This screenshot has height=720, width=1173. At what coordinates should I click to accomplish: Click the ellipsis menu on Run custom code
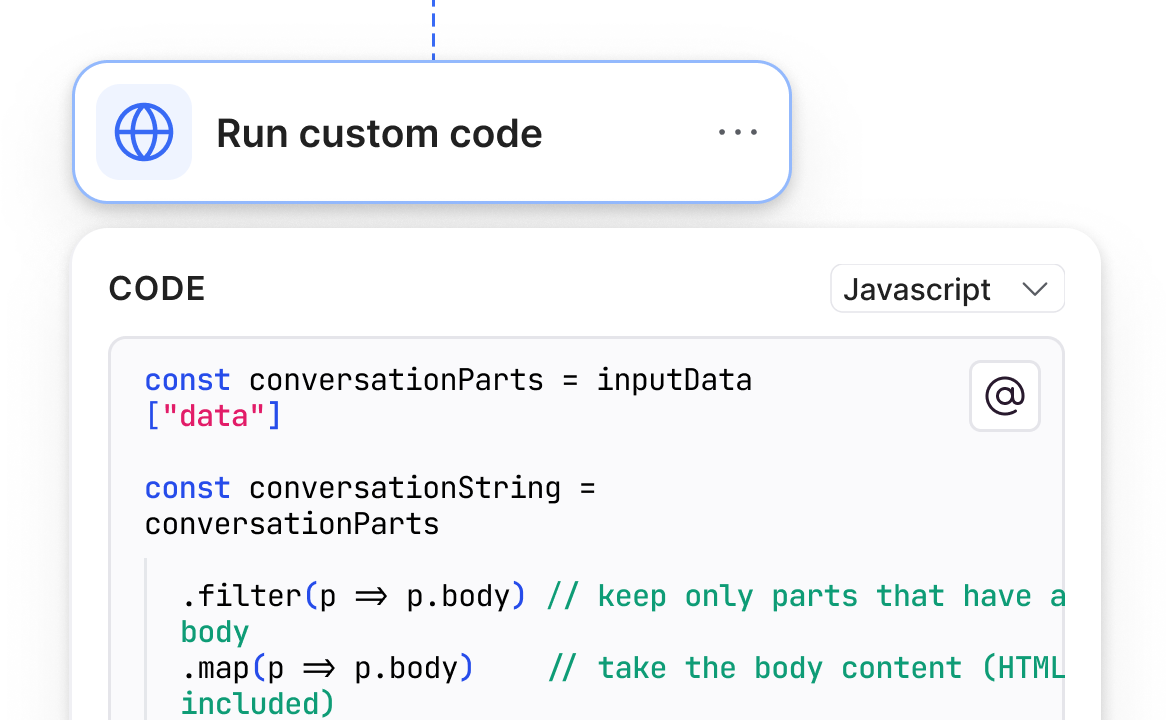[738, 131]
